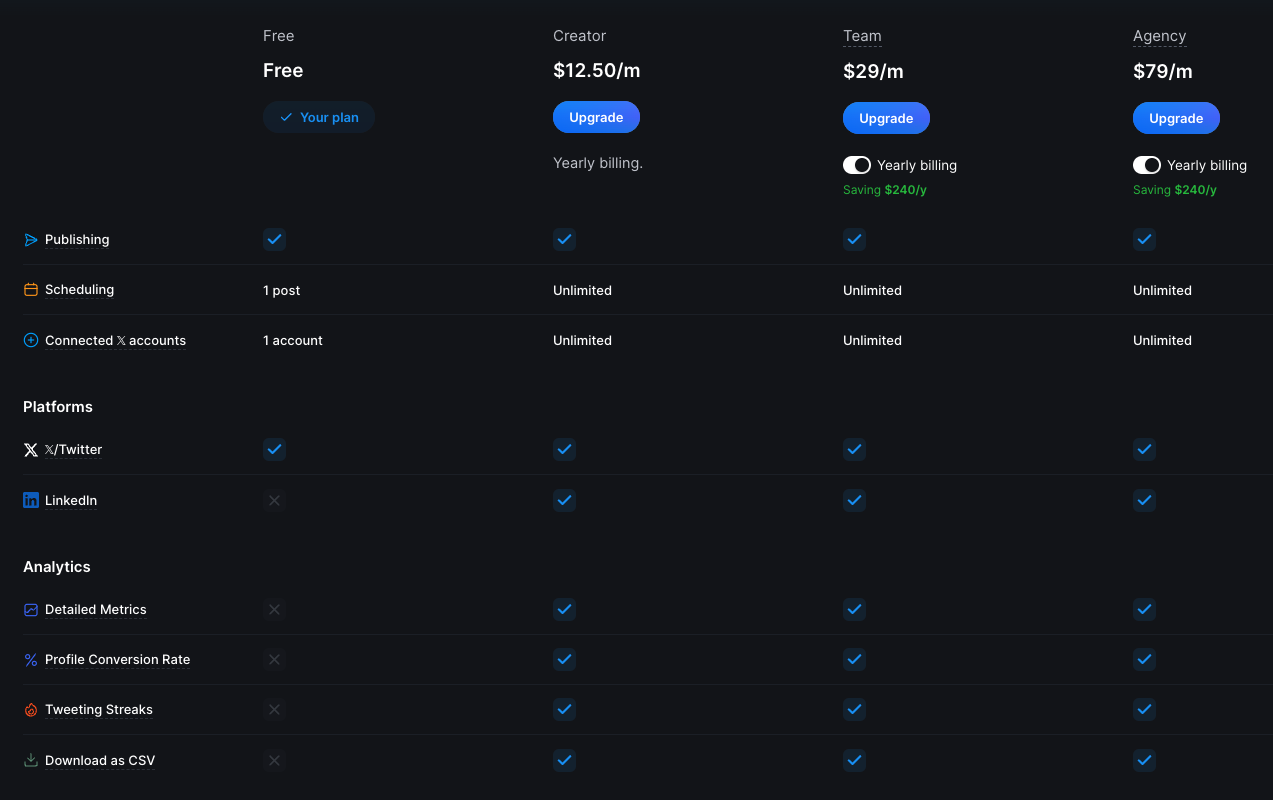1273x800 pixels.
Task: Click the Connected accounts plus icon
Action: pyautogui.click(x=31, y=340)
